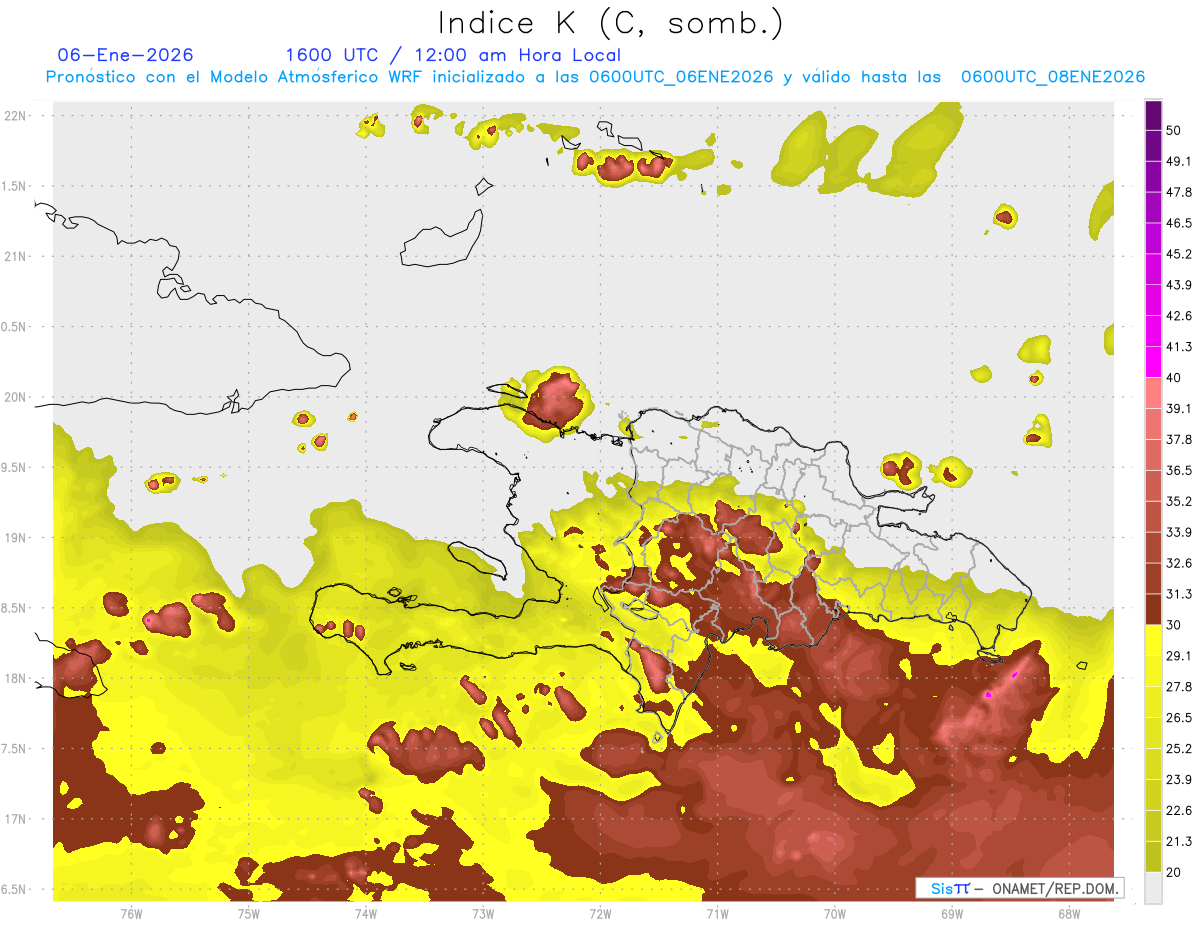Click the 76W longitude axis label

point(131,913)
